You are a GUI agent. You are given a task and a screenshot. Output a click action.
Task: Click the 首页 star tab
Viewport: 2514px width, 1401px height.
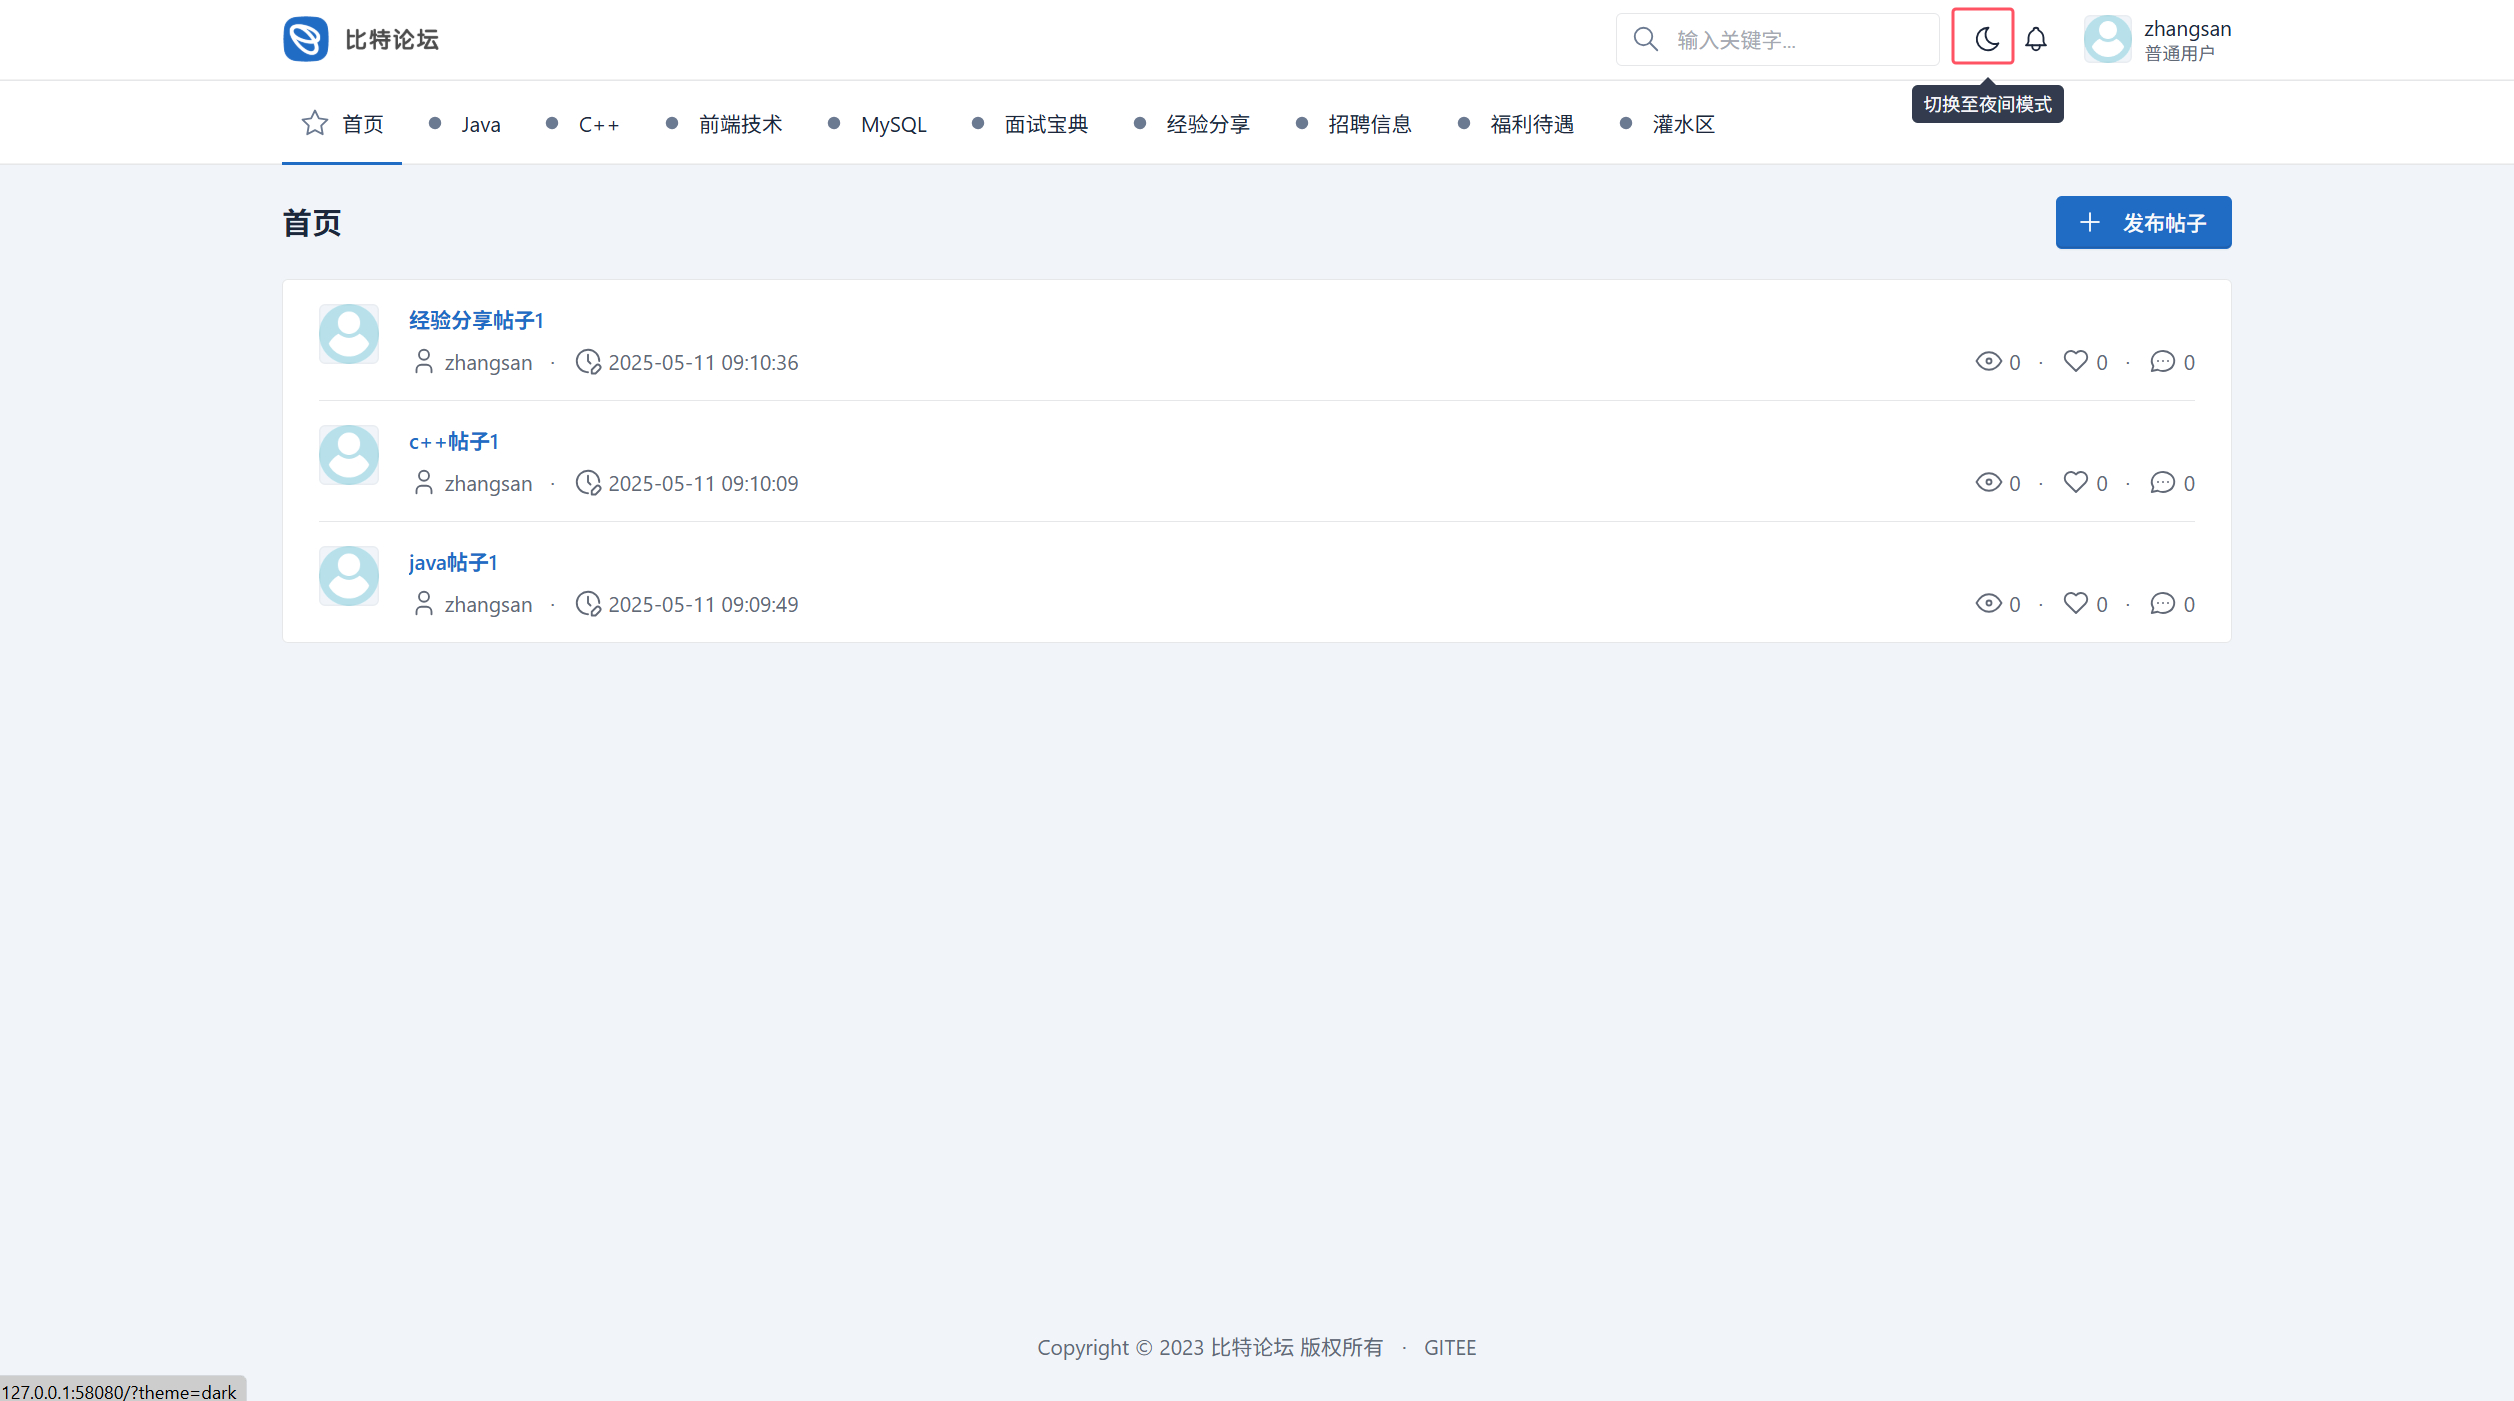point(342,124)
